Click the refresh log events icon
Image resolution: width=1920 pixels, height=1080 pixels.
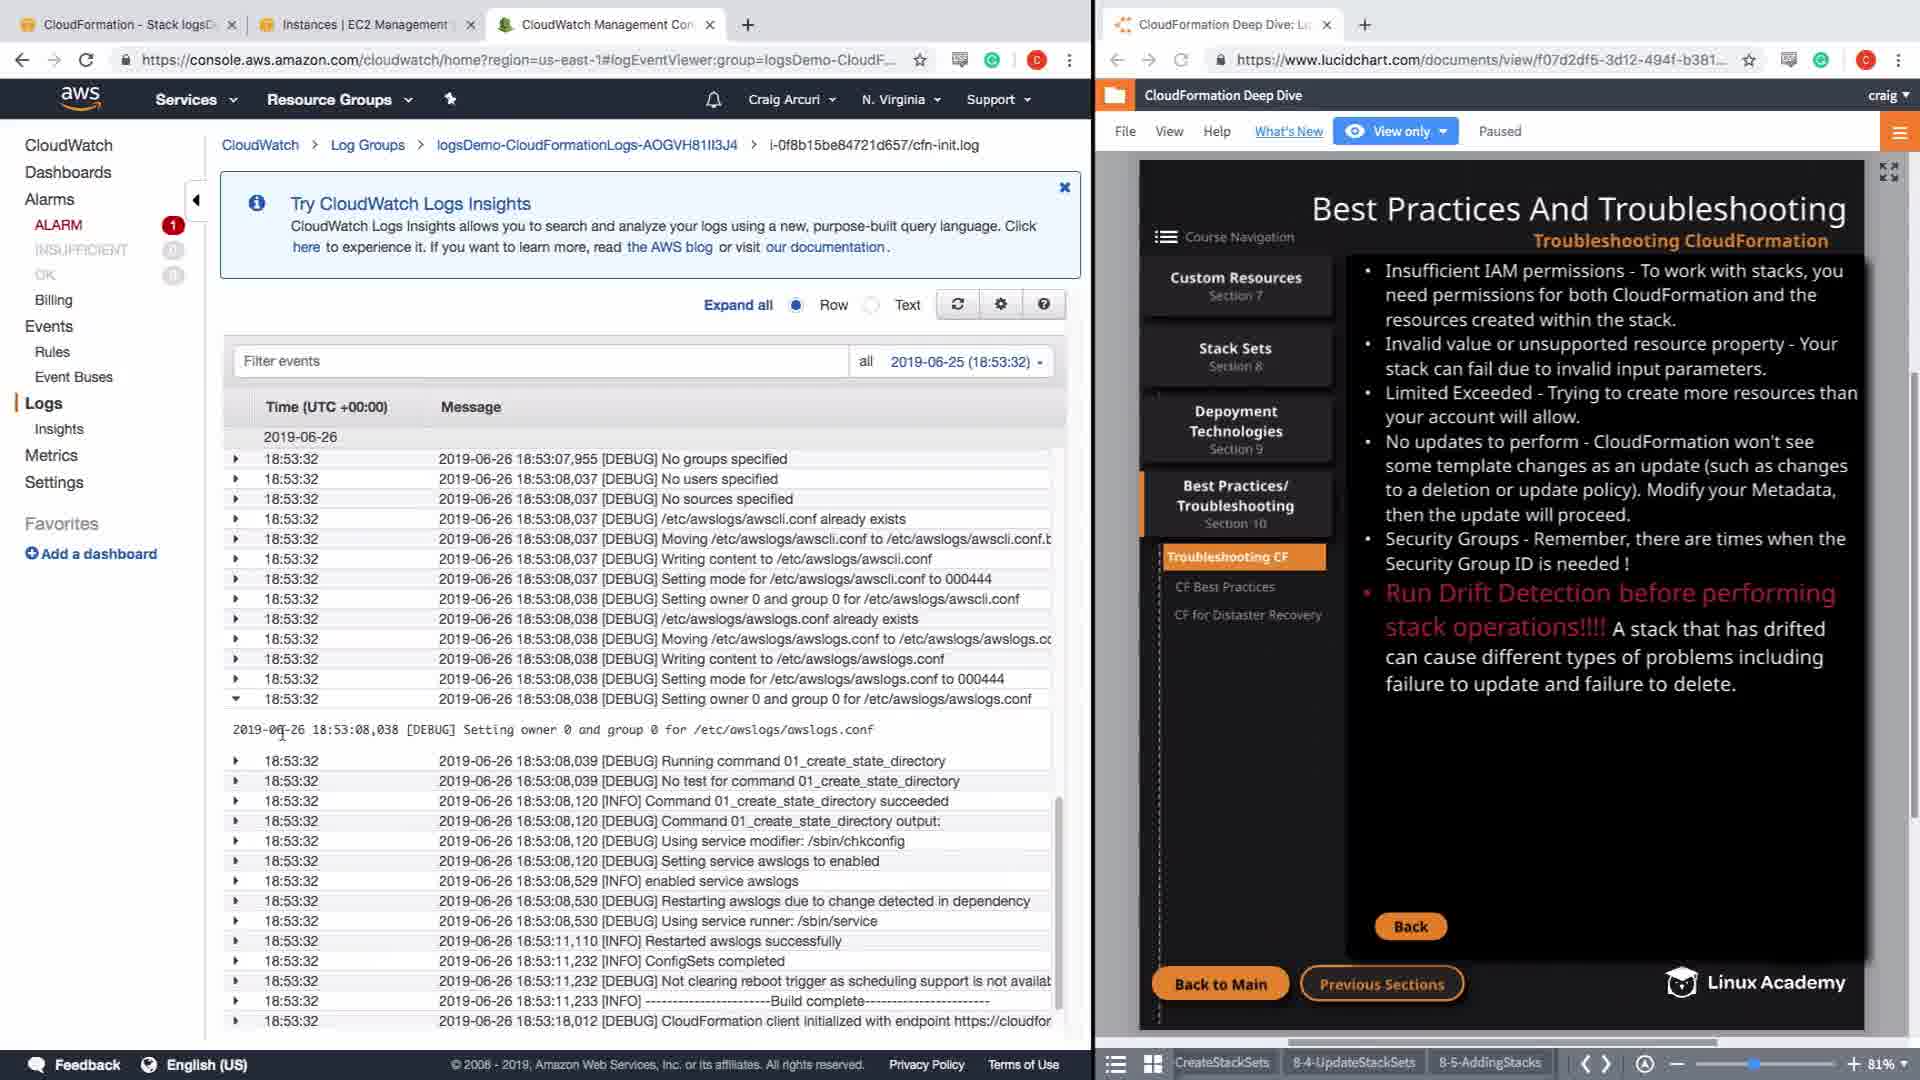(957, 304)
